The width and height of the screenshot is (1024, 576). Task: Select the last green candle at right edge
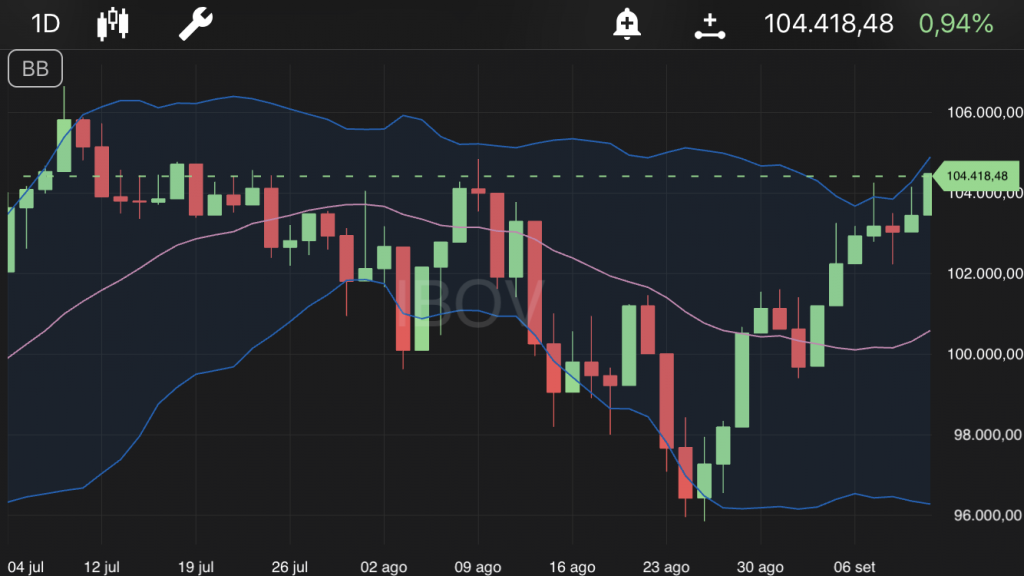pyautogui.click(x=927, y=195)
